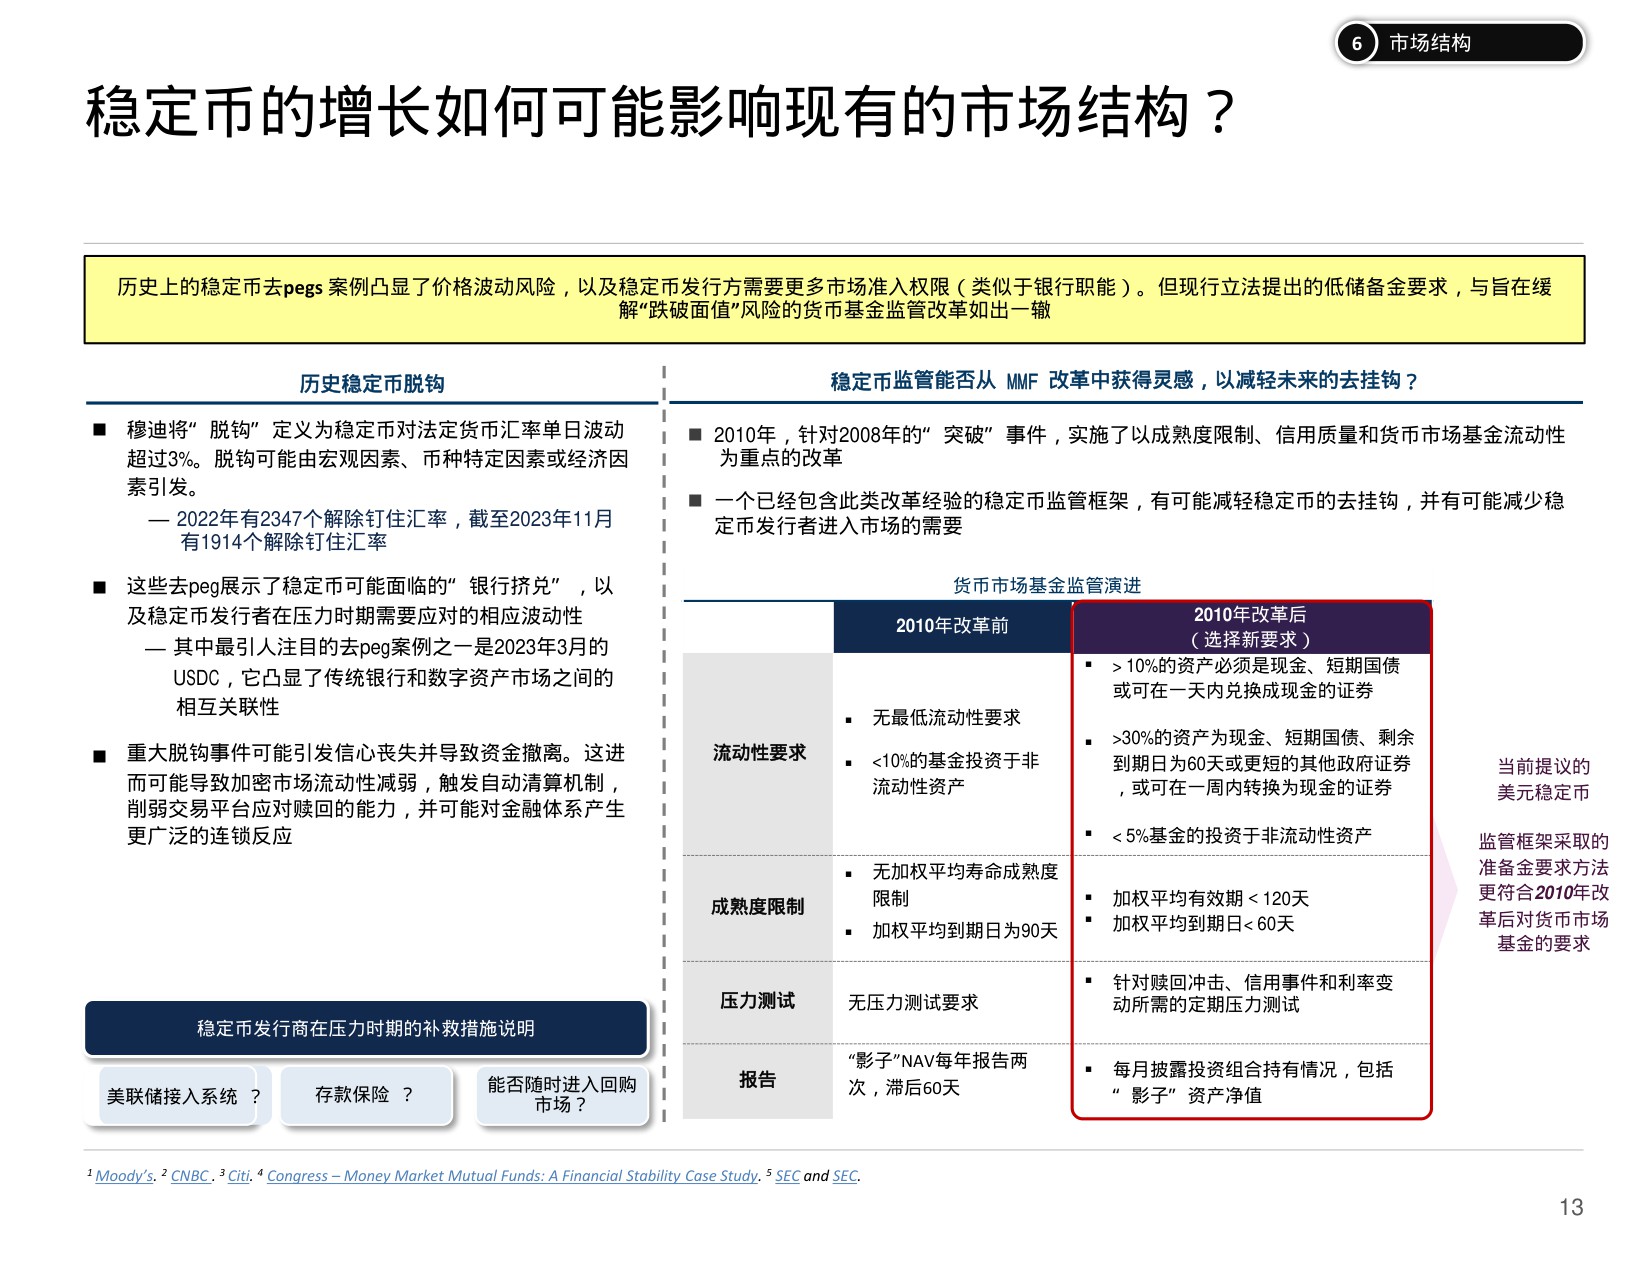The width and height of the screenshot is (1650, 1275).
Task: Open the Congress Money Market case study link
Action: coord(512,1176)
